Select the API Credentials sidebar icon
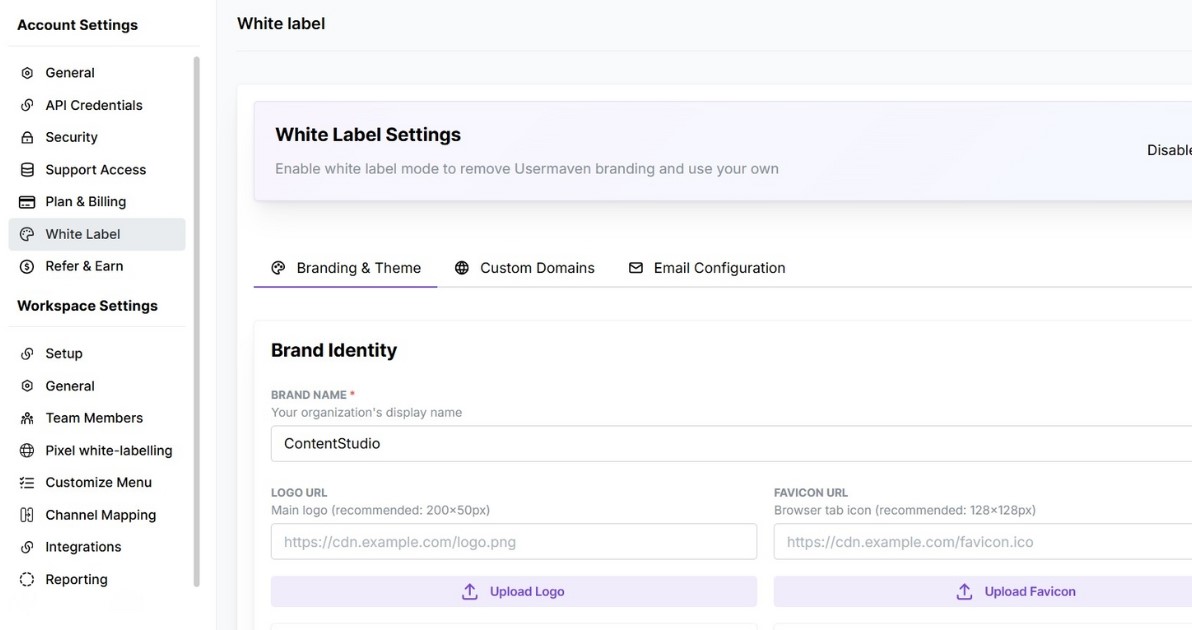 pos(25,105)
